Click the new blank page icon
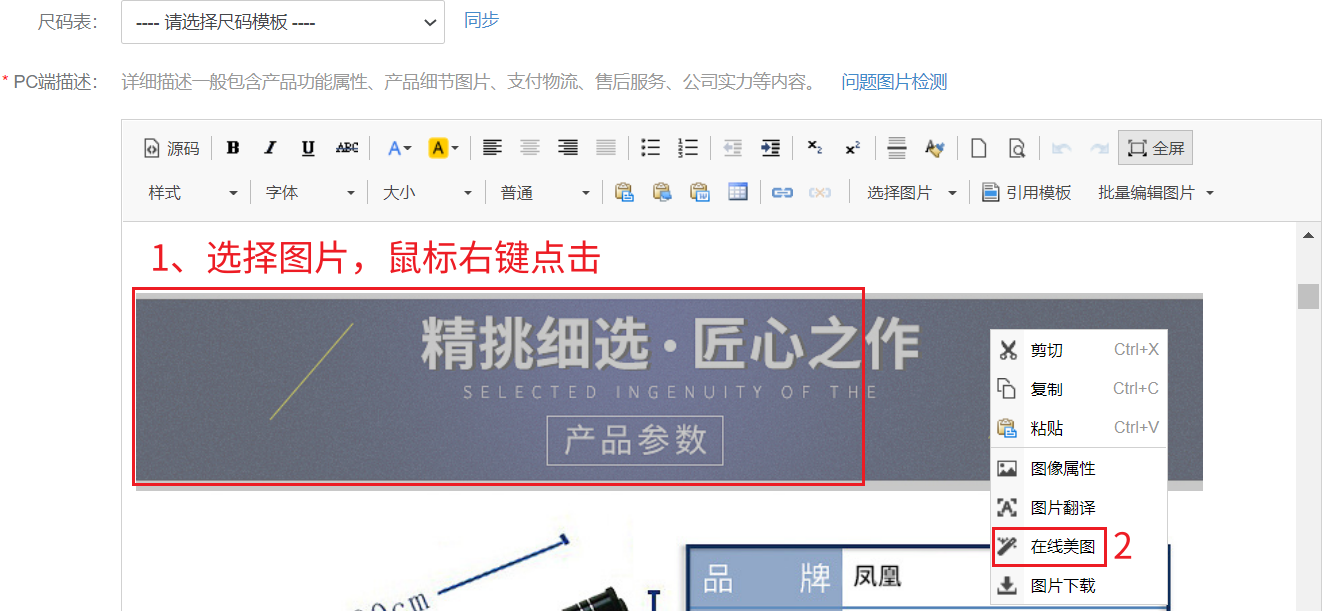The width and height of the screenshot is (1330, 611). point(979,148)
